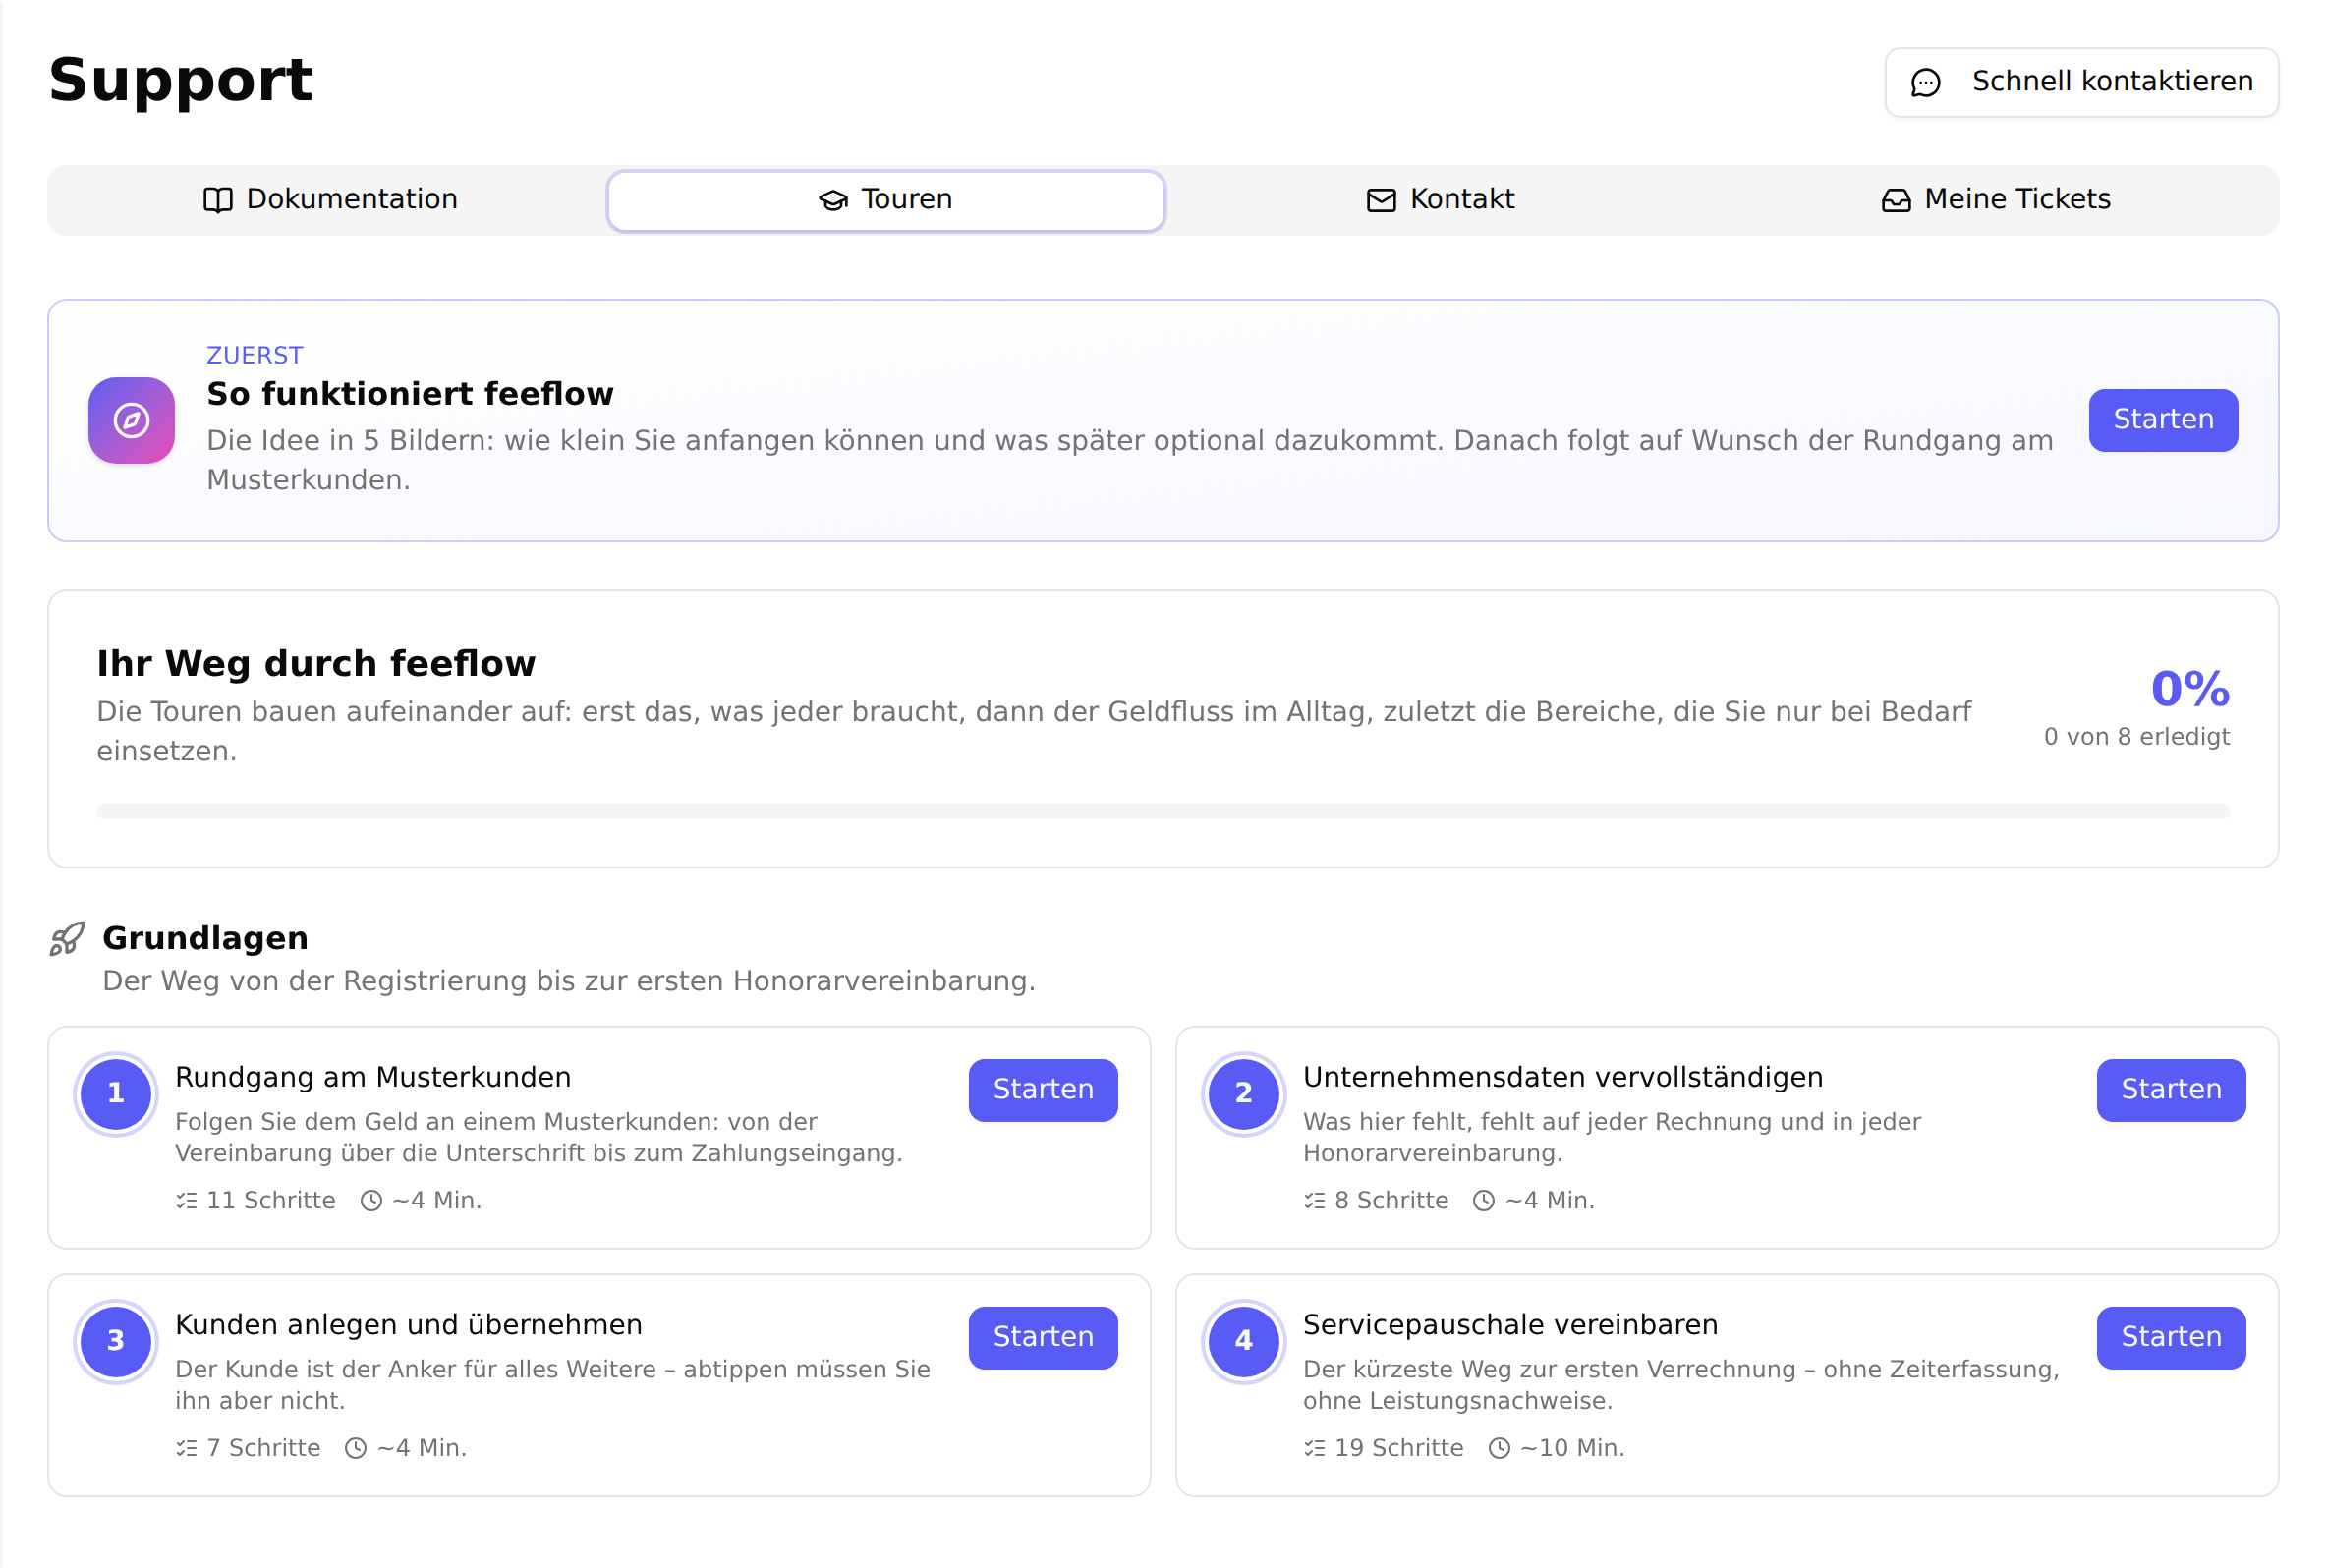Start the Unternehmensdaten vervollständigen tour
2327x1568 pixels.
point(2170,1090)
